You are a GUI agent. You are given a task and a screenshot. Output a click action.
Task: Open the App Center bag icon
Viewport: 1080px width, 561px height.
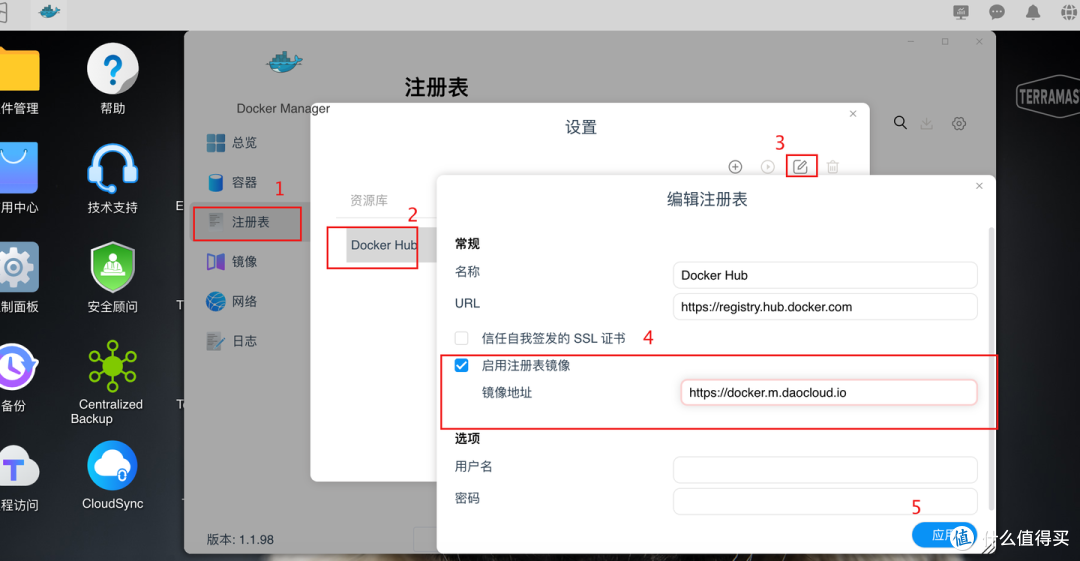pyautogui.click(x=19, y=169)
